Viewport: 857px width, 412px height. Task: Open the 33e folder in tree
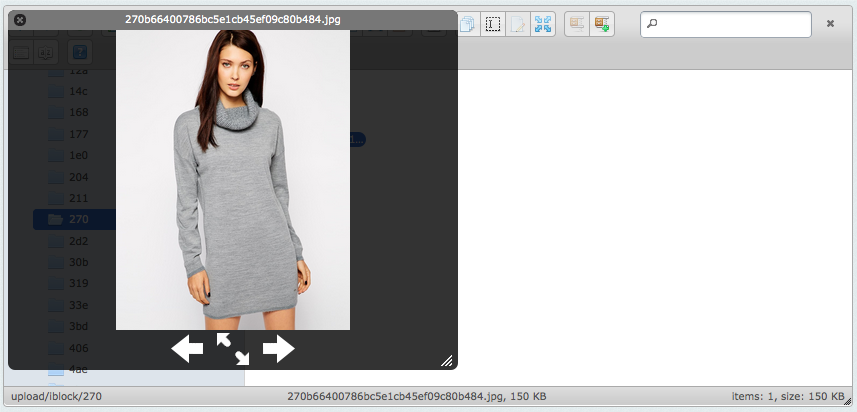78,305
